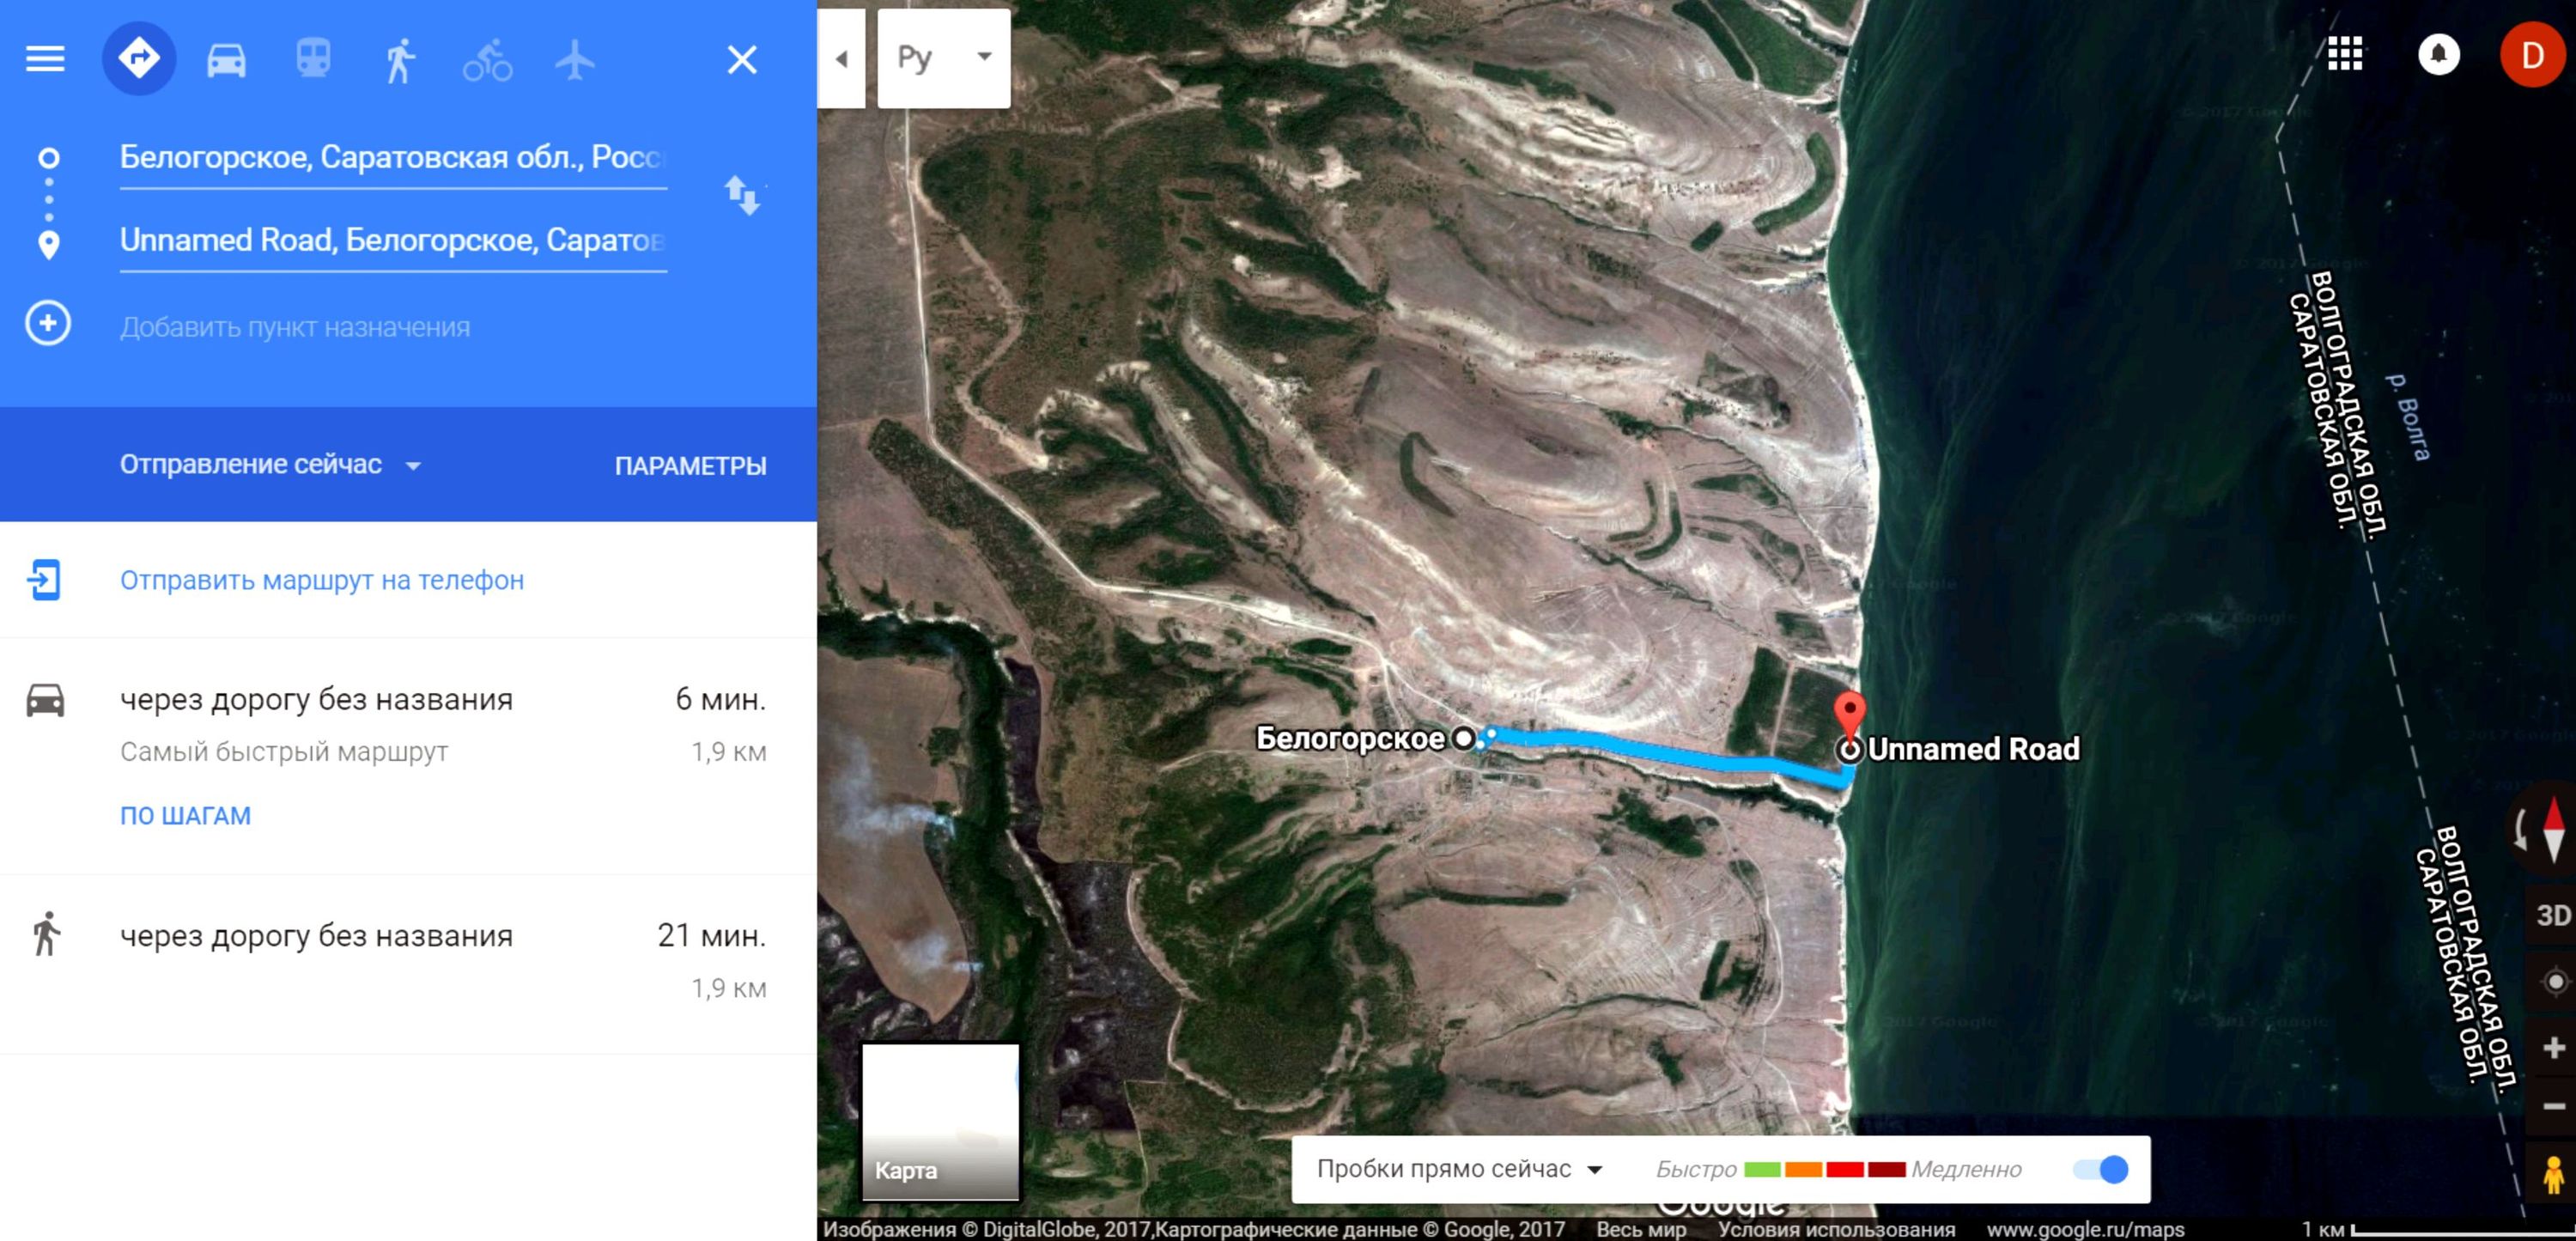This screenshot has height=1241, width=2576.
Task: Toggle 3D view on the map
Action: (x=2552, y=915)
